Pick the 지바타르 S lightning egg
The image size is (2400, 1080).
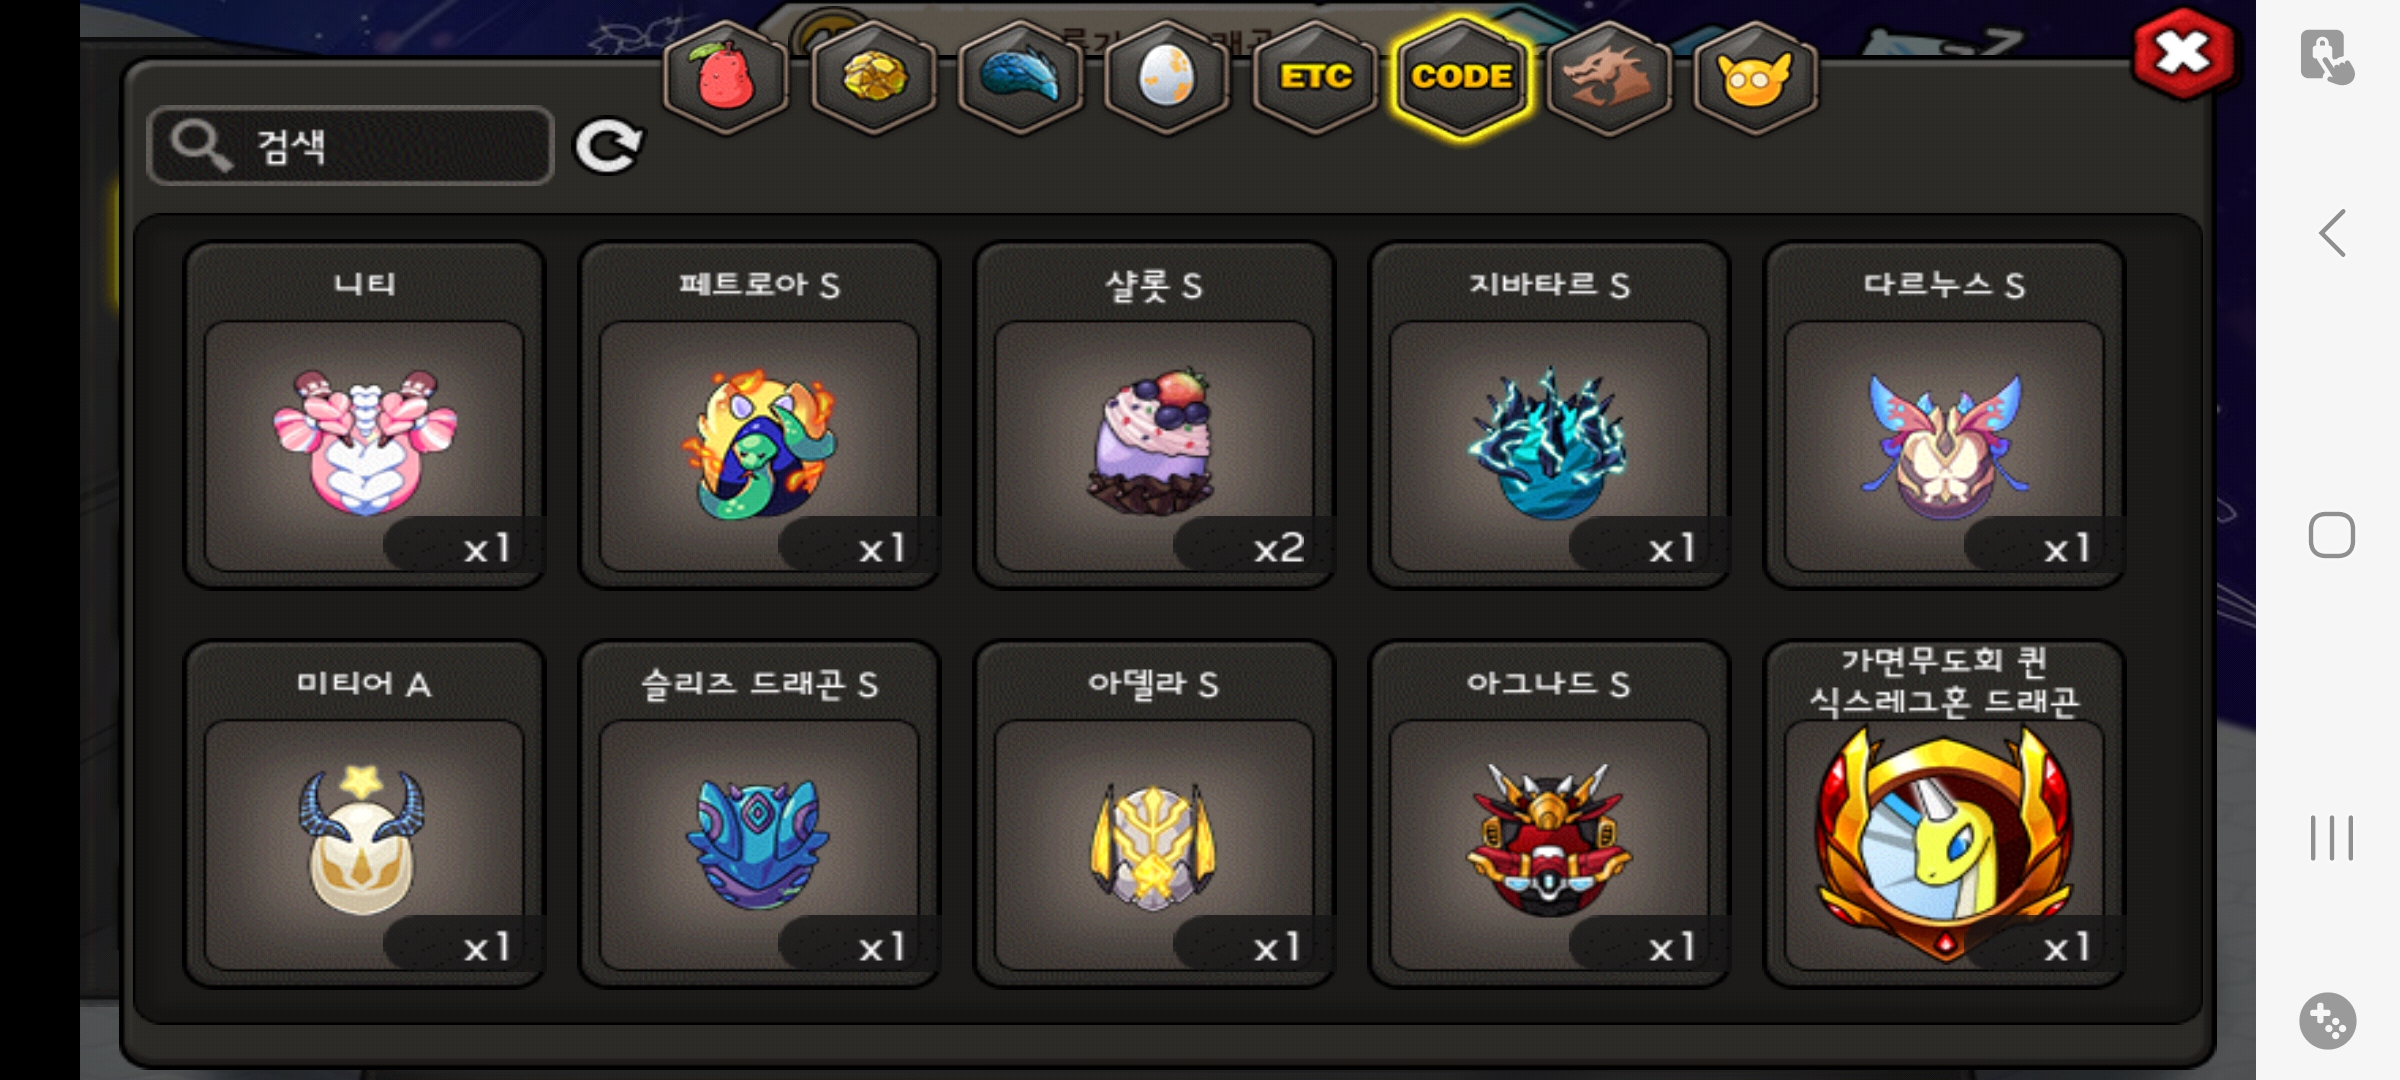[1550, 415]
